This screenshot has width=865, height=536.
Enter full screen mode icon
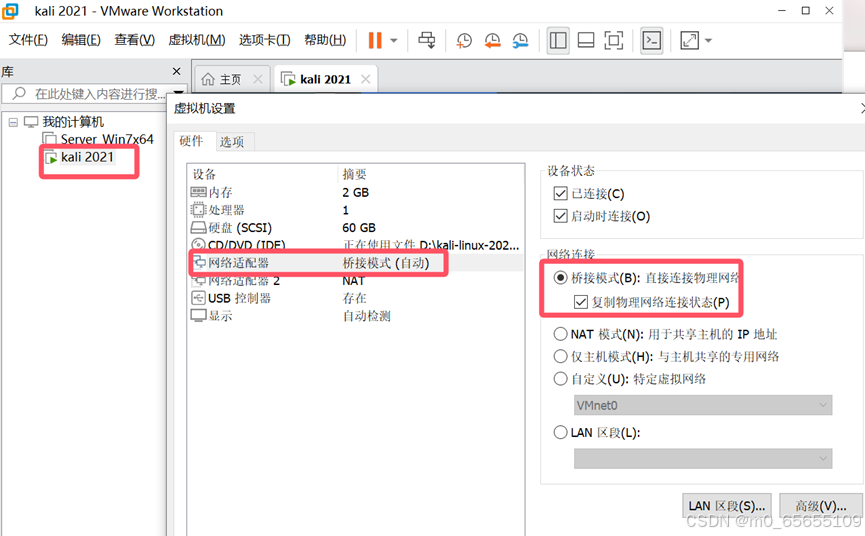(x=613, y=40)
